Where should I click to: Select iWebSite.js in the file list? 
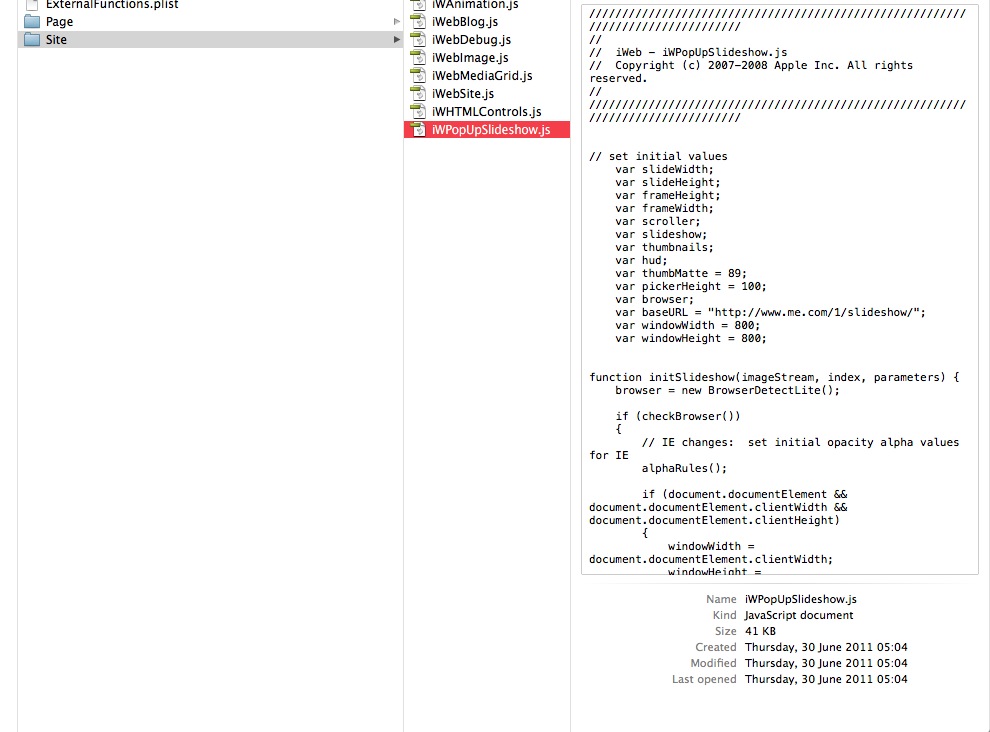coord(463,93)
